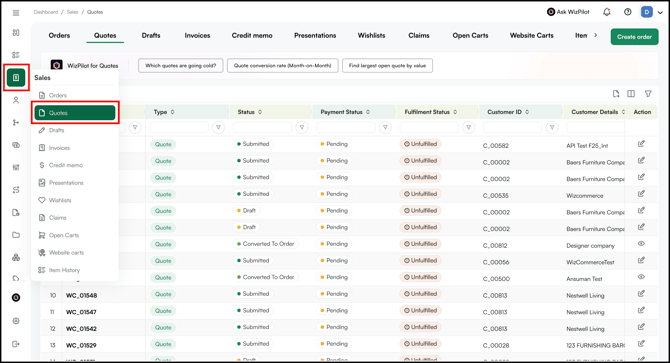
Task: Click 'Find largest open quote by value' prompt
Action: (x=387, y=66)
